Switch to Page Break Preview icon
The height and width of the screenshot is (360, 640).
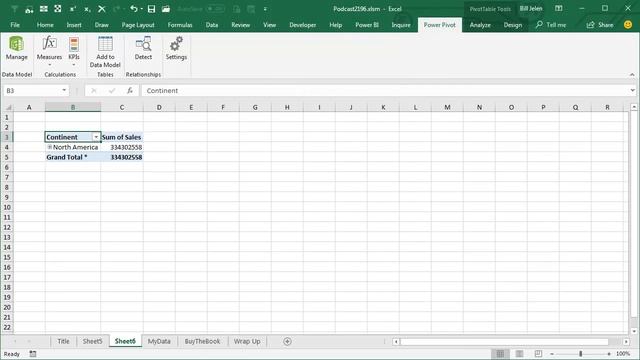[x=538, y=354]
